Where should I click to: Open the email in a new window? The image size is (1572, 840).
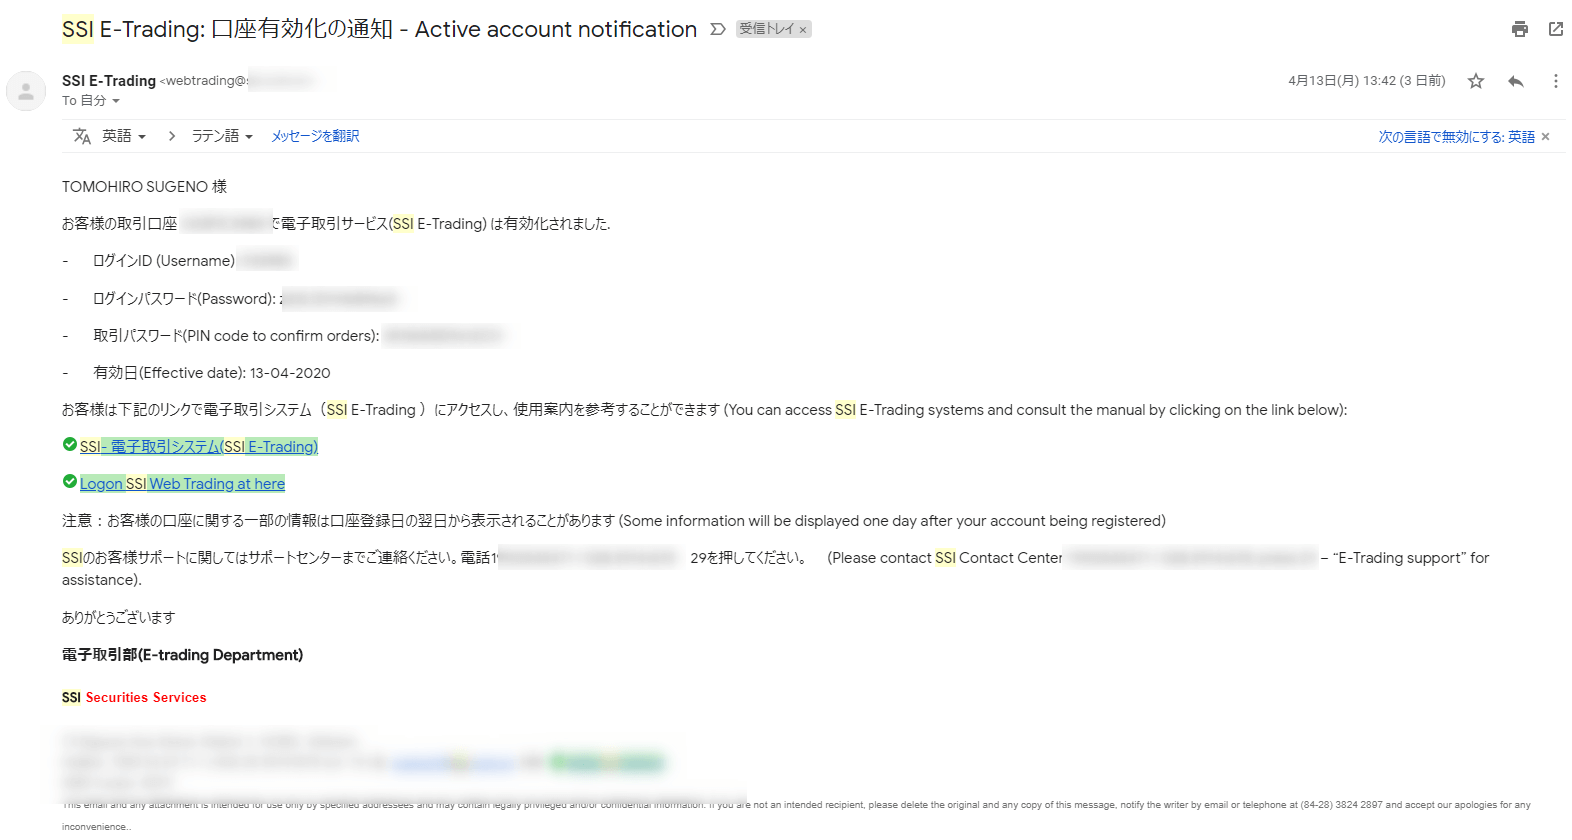point(1556,29)
